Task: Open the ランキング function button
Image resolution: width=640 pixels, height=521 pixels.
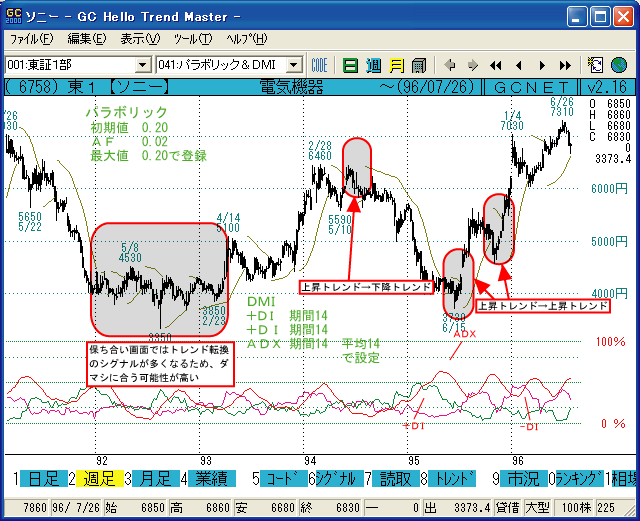Action: tap(580, 479)
